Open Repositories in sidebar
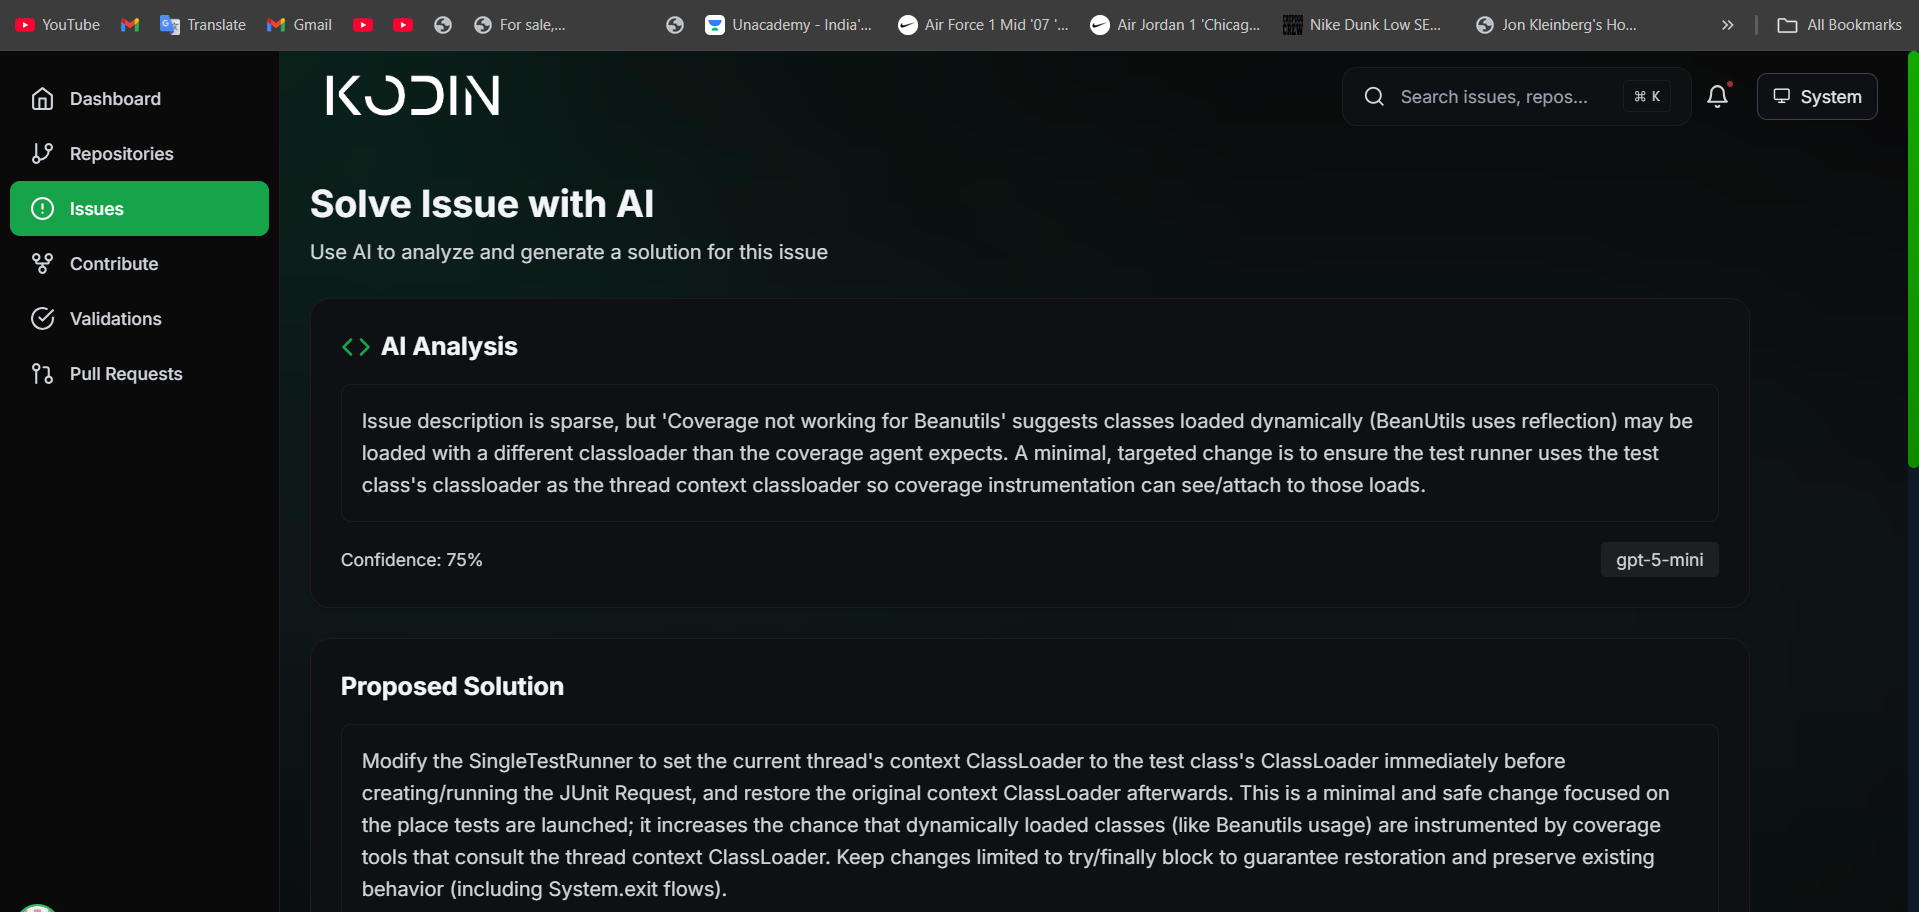The image size is (1919, 912). click(x=139, y=154)
